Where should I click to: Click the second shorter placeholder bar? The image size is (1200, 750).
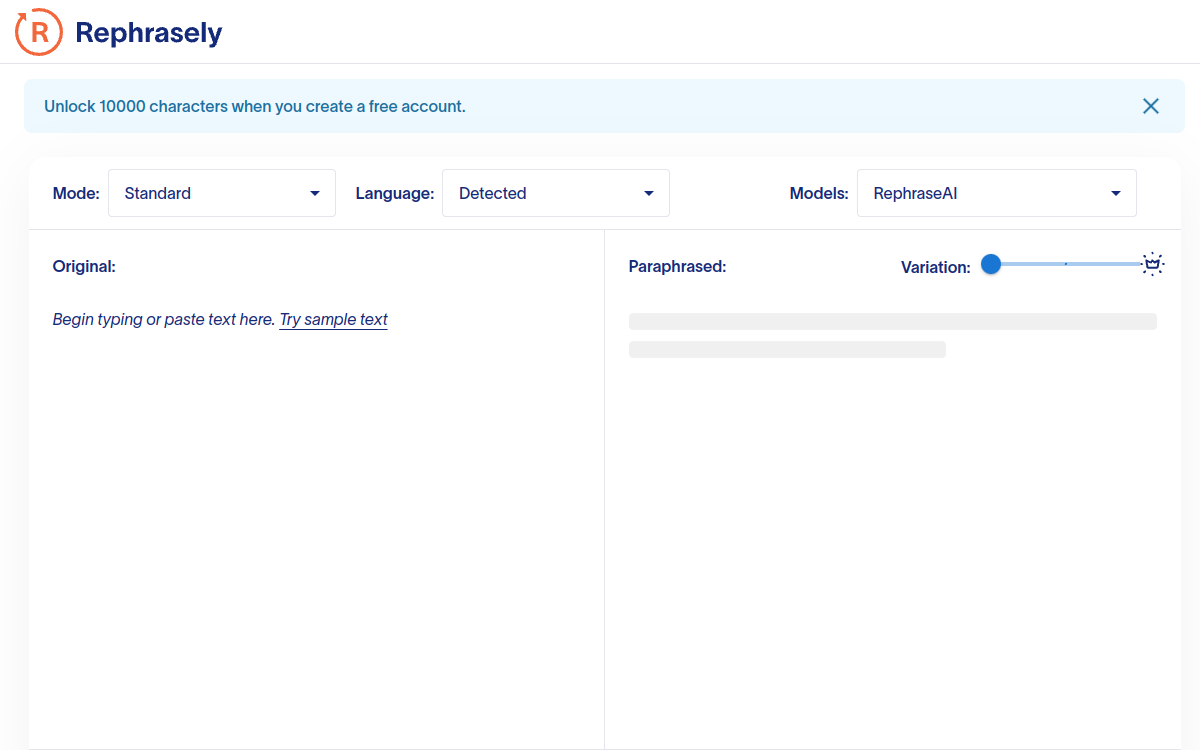pyautogui.click(x=787, y=349)
